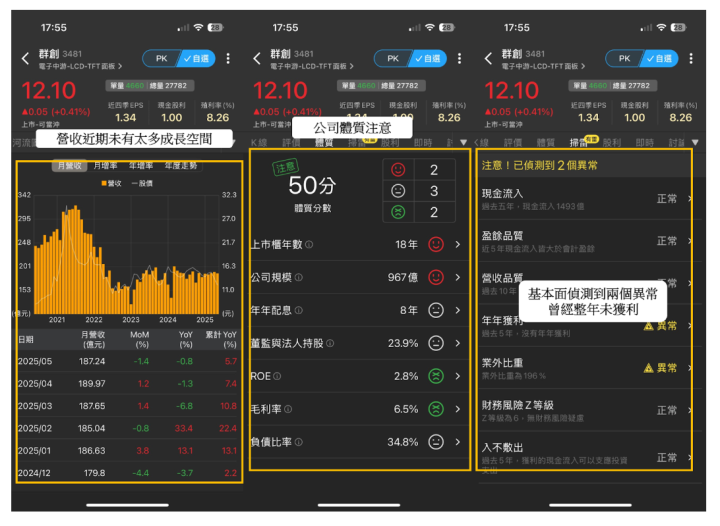720x526 pixels.
Task: Tap info icon beside 公司規模
Action: (299, 278)
